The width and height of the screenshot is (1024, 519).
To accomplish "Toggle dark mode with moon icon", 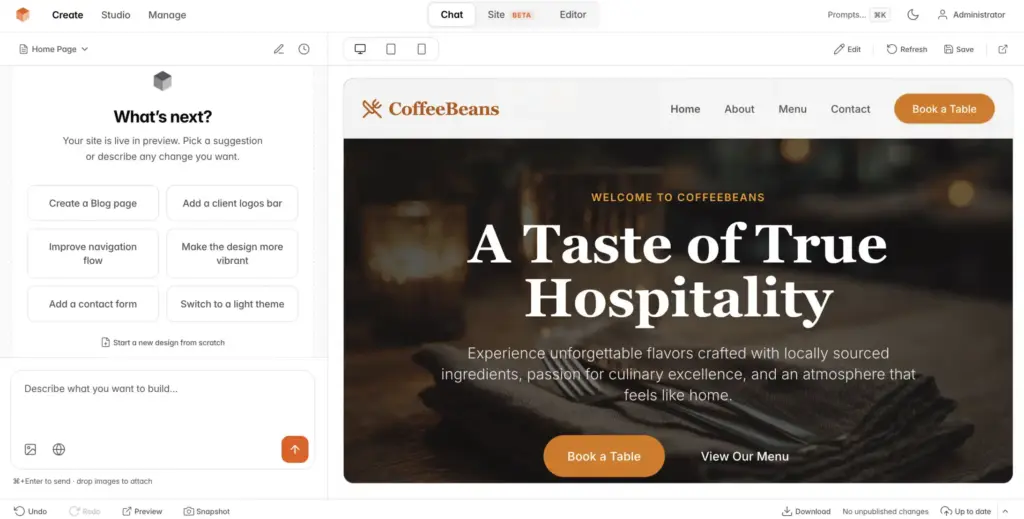I will pos(913,14).
